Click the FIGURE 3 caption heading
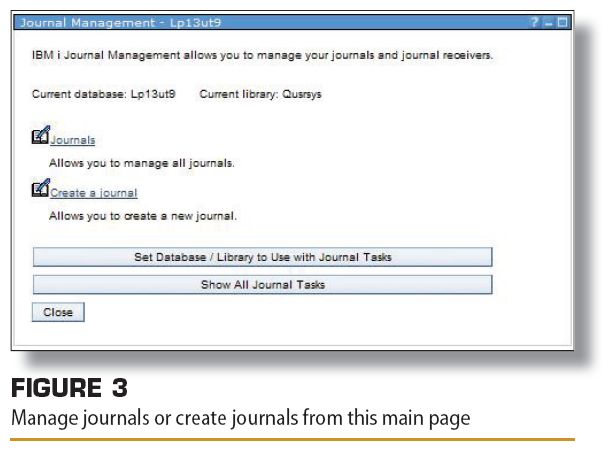This screenshot has height=452, width=602. (69, 388)
